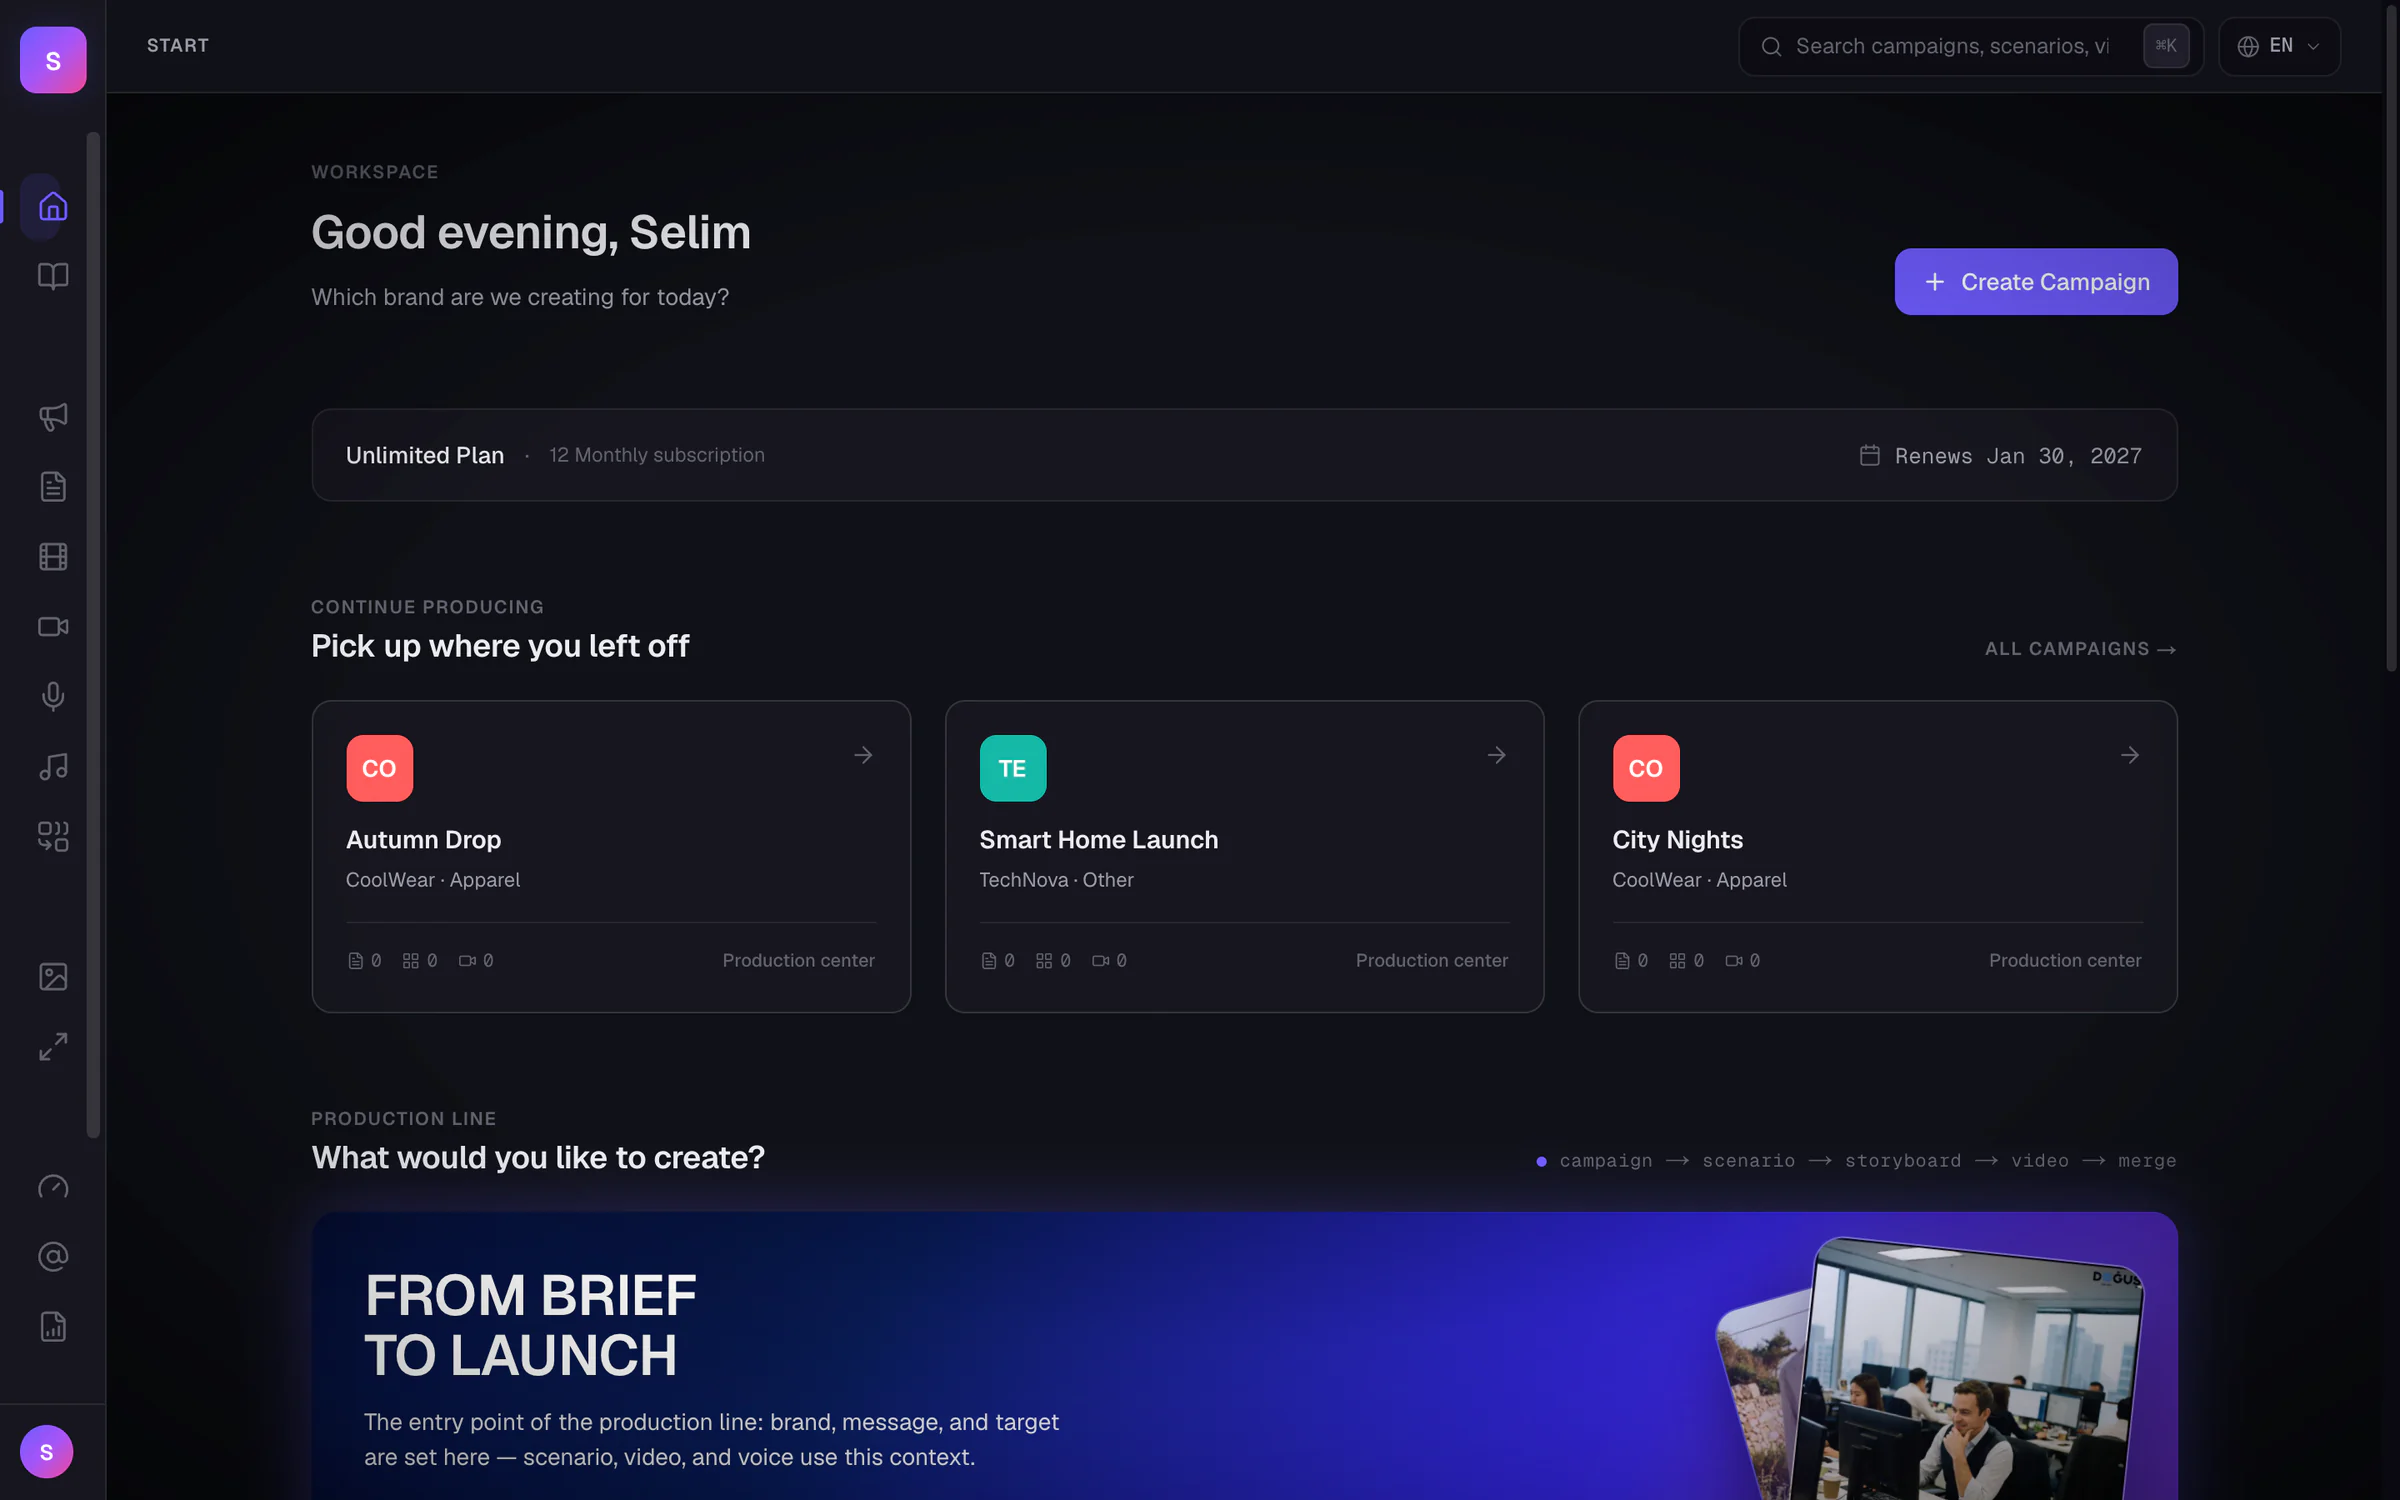Click TechNova · Other subtitle

tap(1056, 880)
